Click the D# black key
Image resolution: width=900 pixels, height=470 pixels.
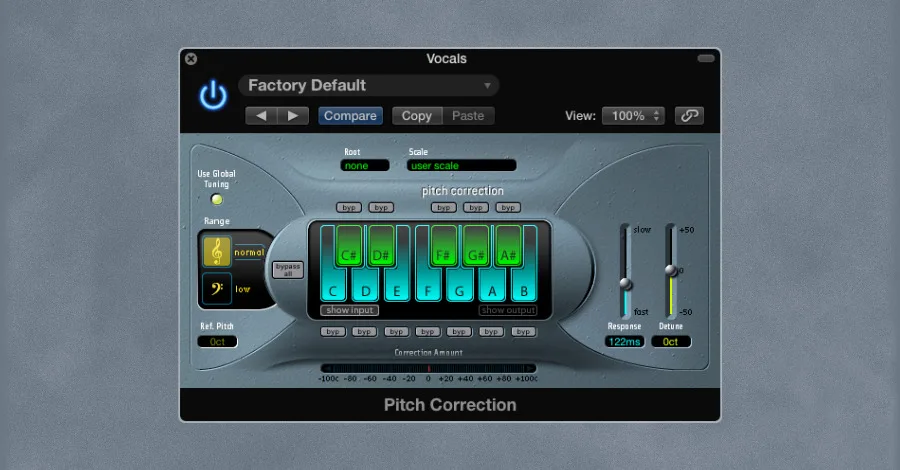(x=381, y=247)
